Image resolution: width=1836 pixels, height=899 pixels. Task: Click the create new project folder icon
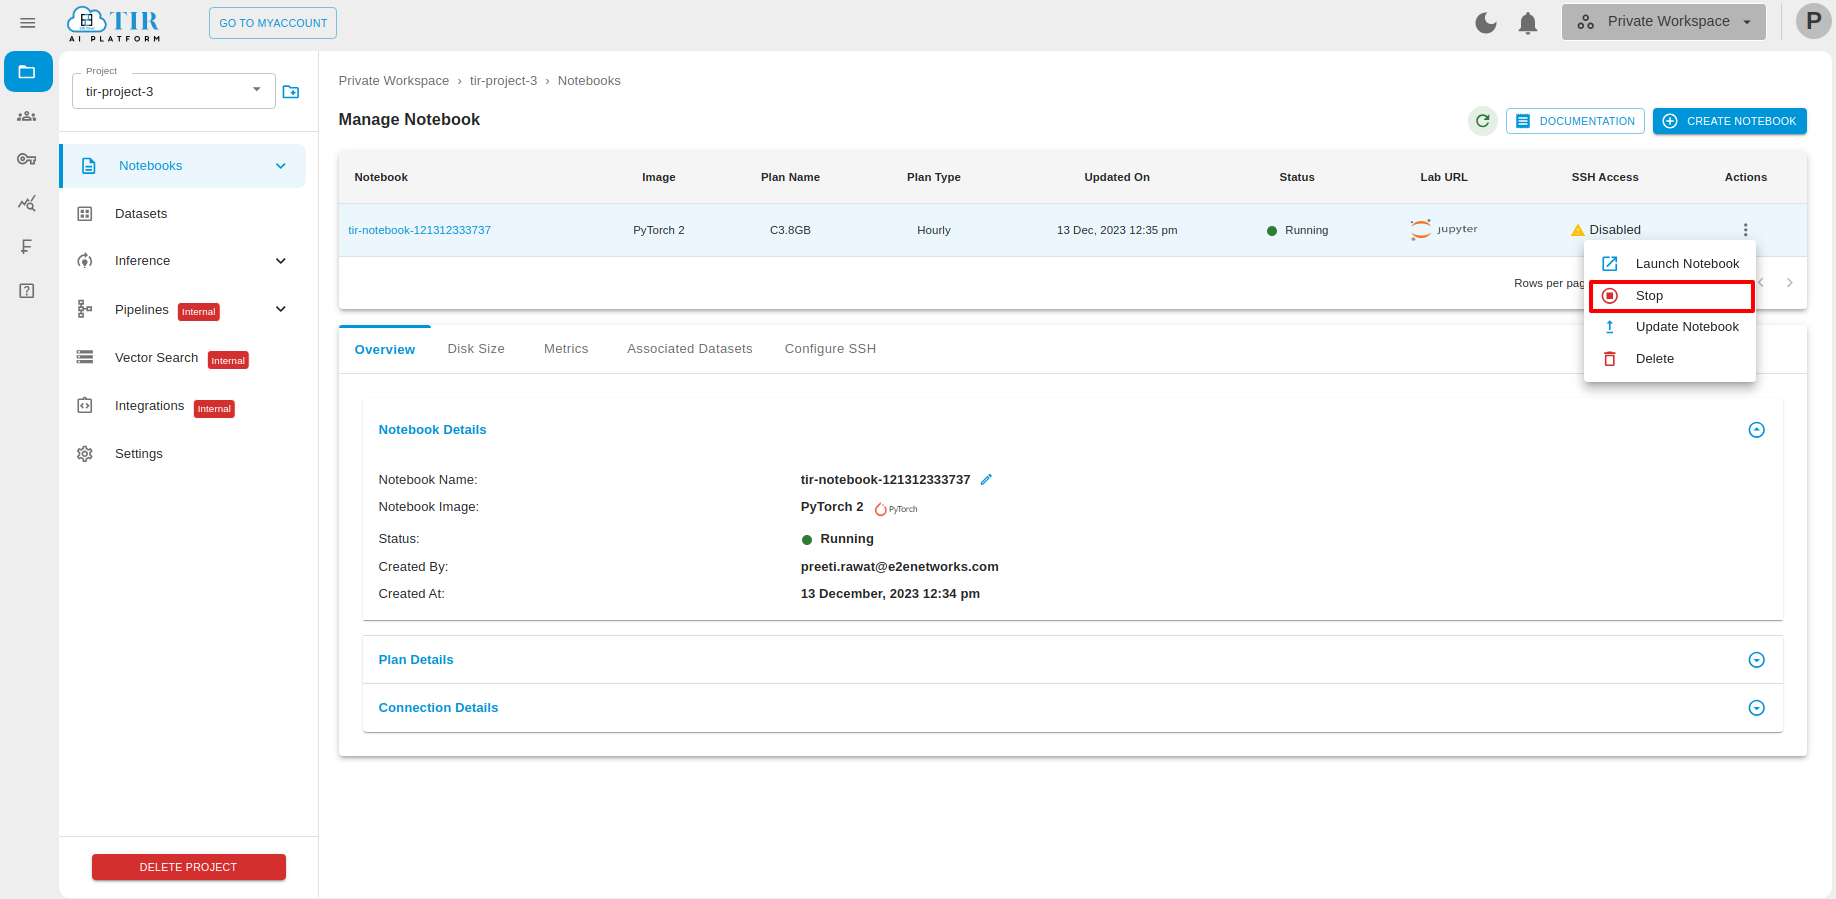[x=291, y=92]
